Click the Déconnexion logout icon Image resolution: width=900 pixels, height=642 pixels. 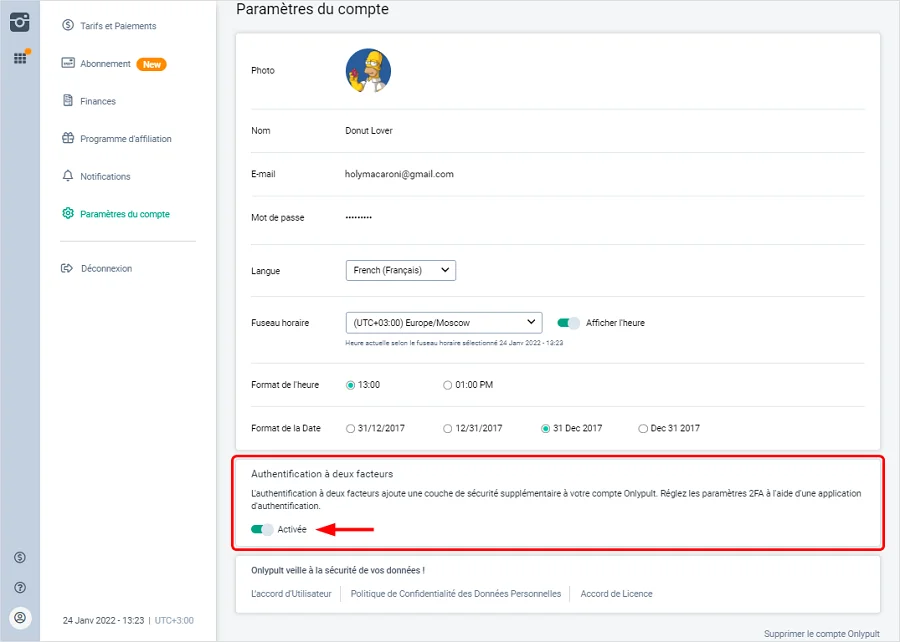(x=68, y=268)
